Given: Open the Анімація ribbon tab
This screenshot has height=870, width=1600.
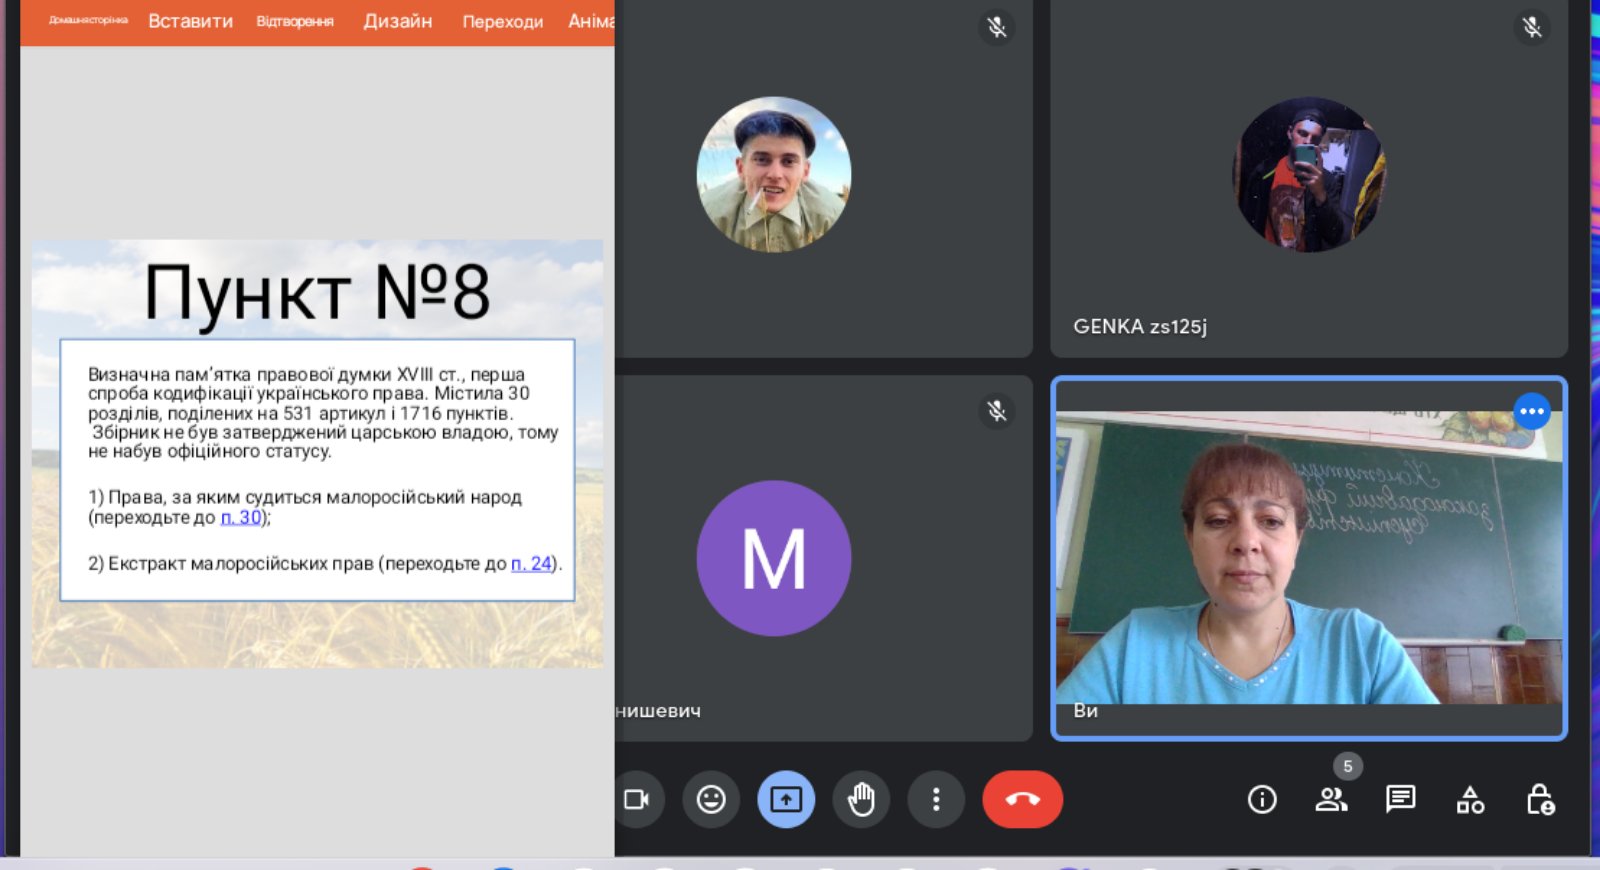Looking at the screenshot, I should point(591,21).
